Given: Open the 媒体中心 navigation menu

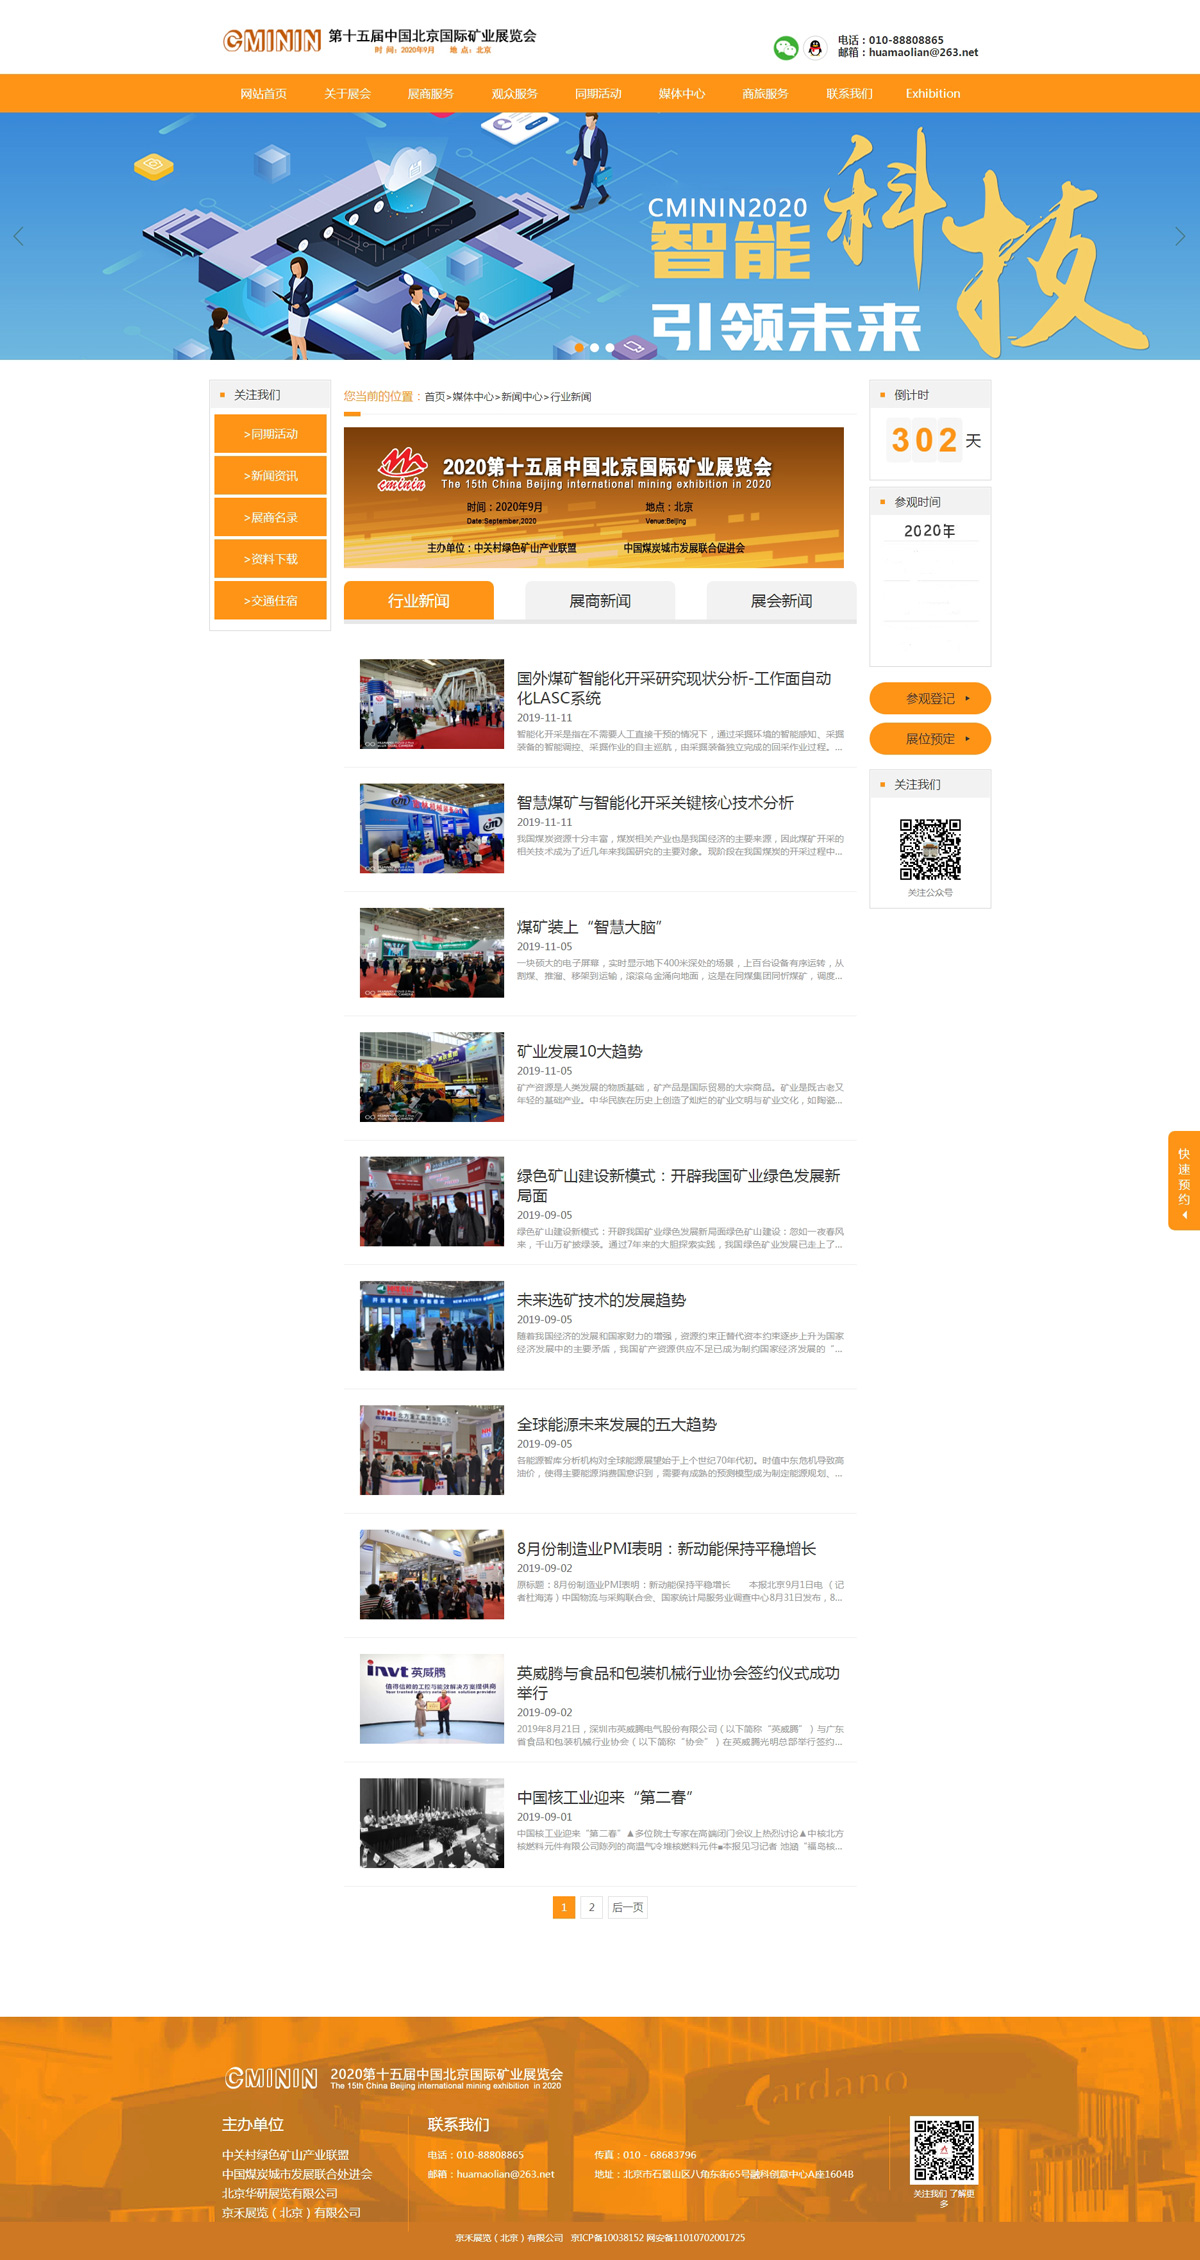Looking at the screenshot, I should [681, 94].
